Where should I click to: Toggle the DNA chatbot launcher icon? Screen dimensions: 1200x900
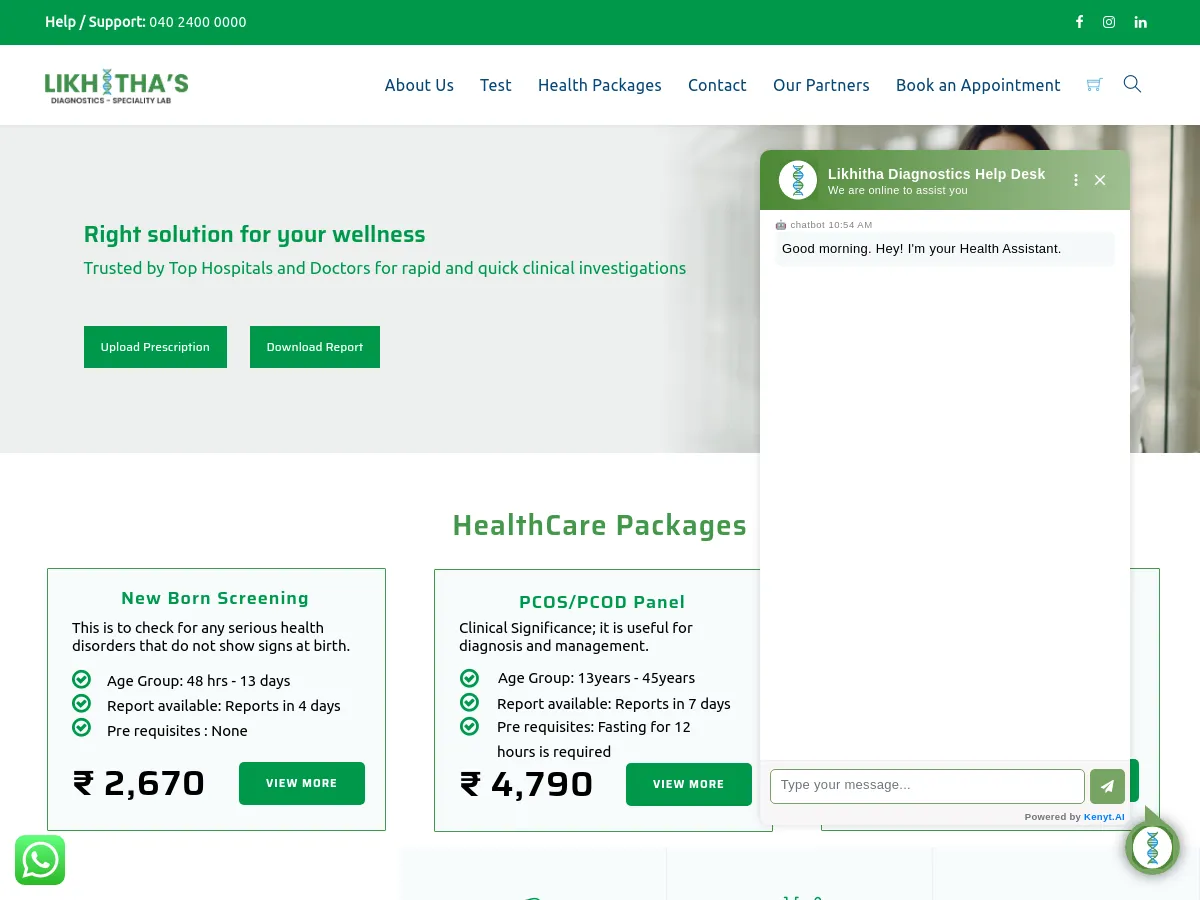[1152, 847]
